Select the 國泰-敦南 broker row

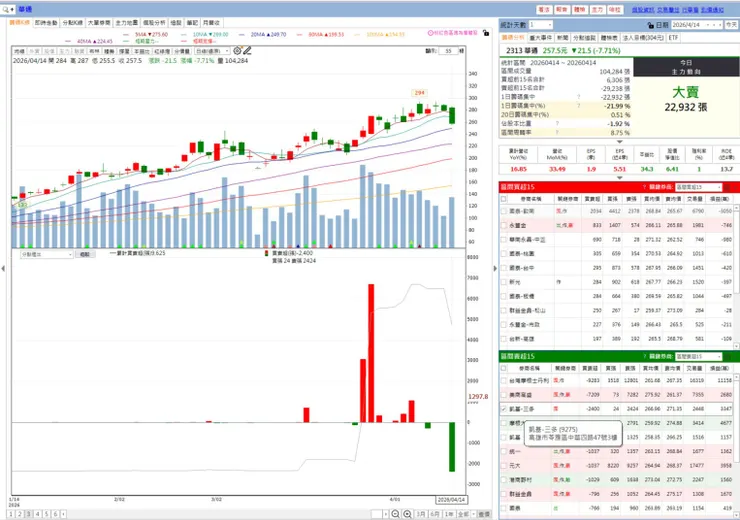(x=617, y=211)
